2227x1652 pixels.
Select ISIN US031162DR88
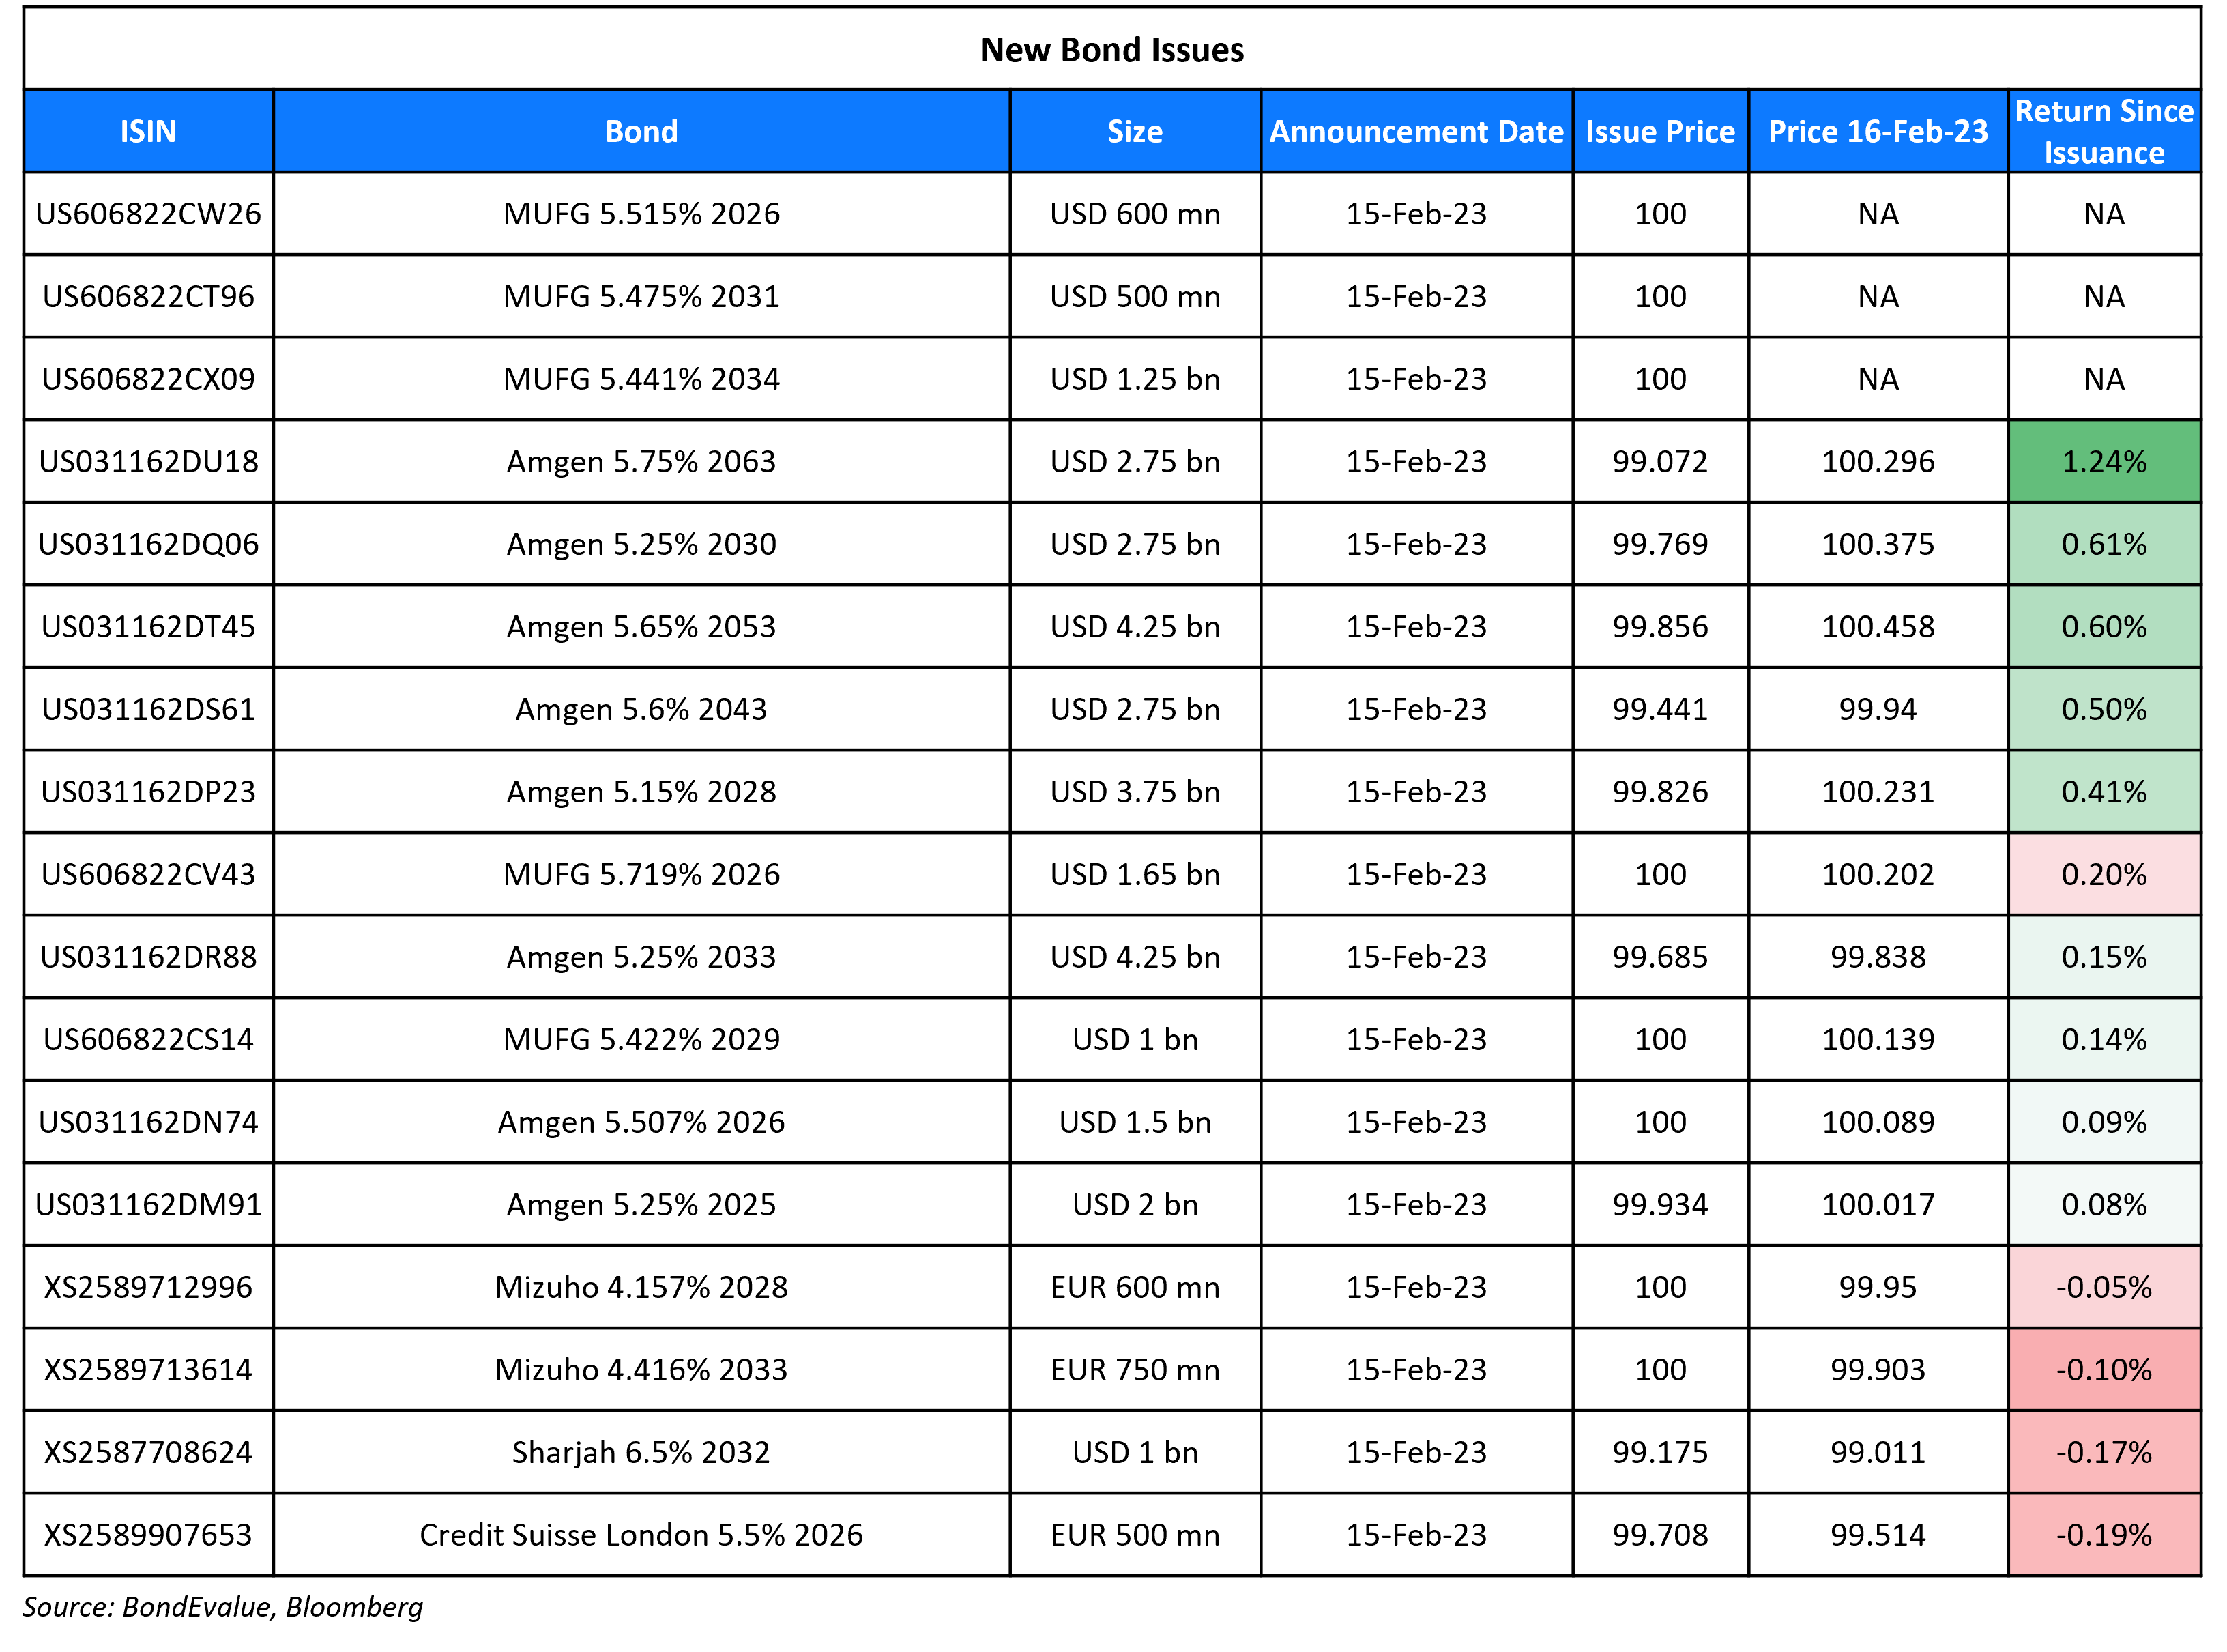148,957
